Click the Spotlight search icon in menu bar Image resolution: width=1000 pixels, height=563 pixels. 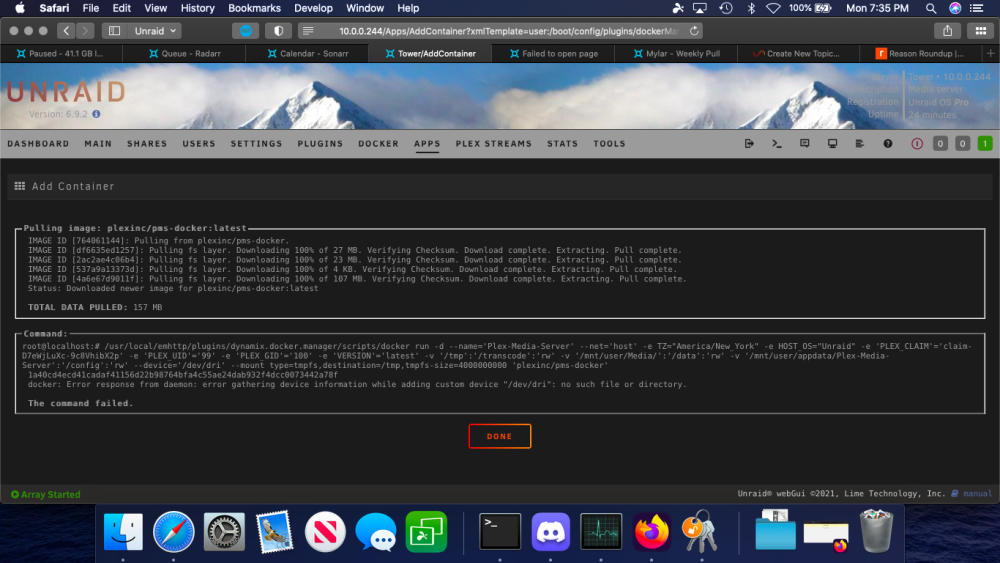[x=931, y=8]
